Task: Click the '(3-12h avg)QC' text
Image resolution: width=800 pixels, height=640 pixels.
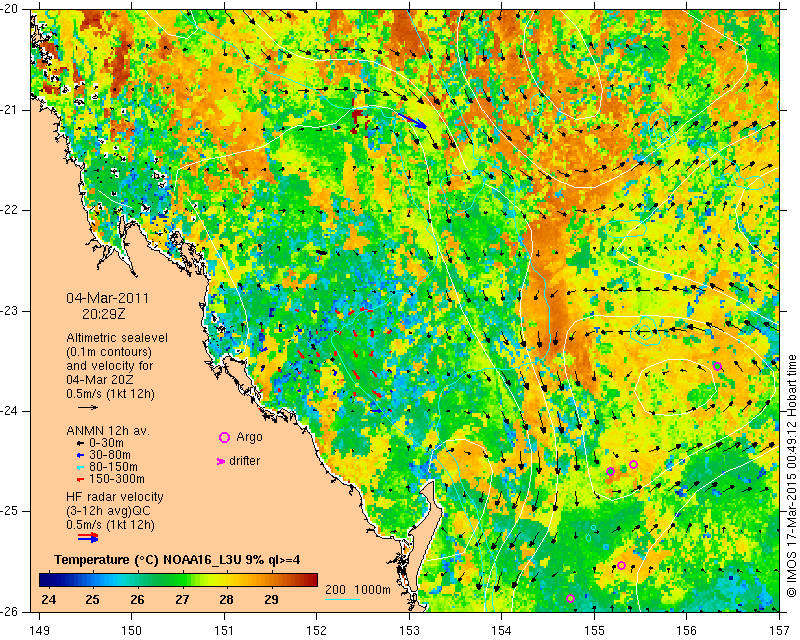Action: coord(109,510)
